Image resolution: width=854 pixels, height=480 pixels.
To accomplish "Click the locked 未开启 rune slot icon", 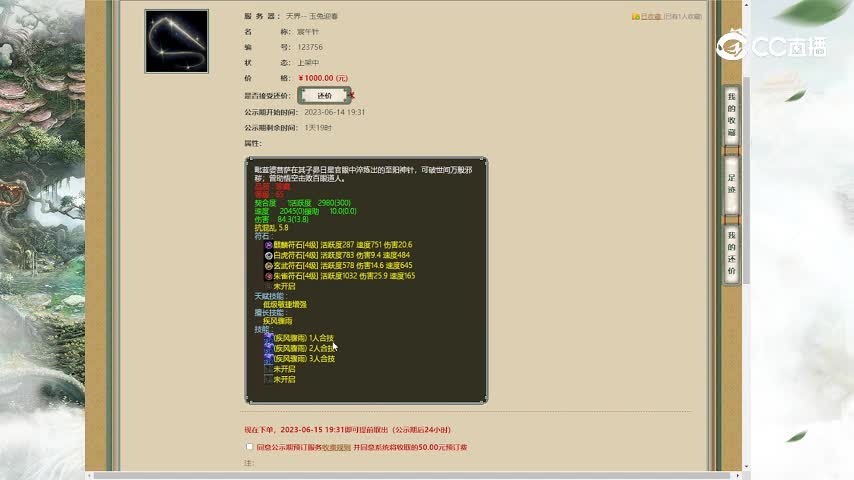I will point(269,287).
